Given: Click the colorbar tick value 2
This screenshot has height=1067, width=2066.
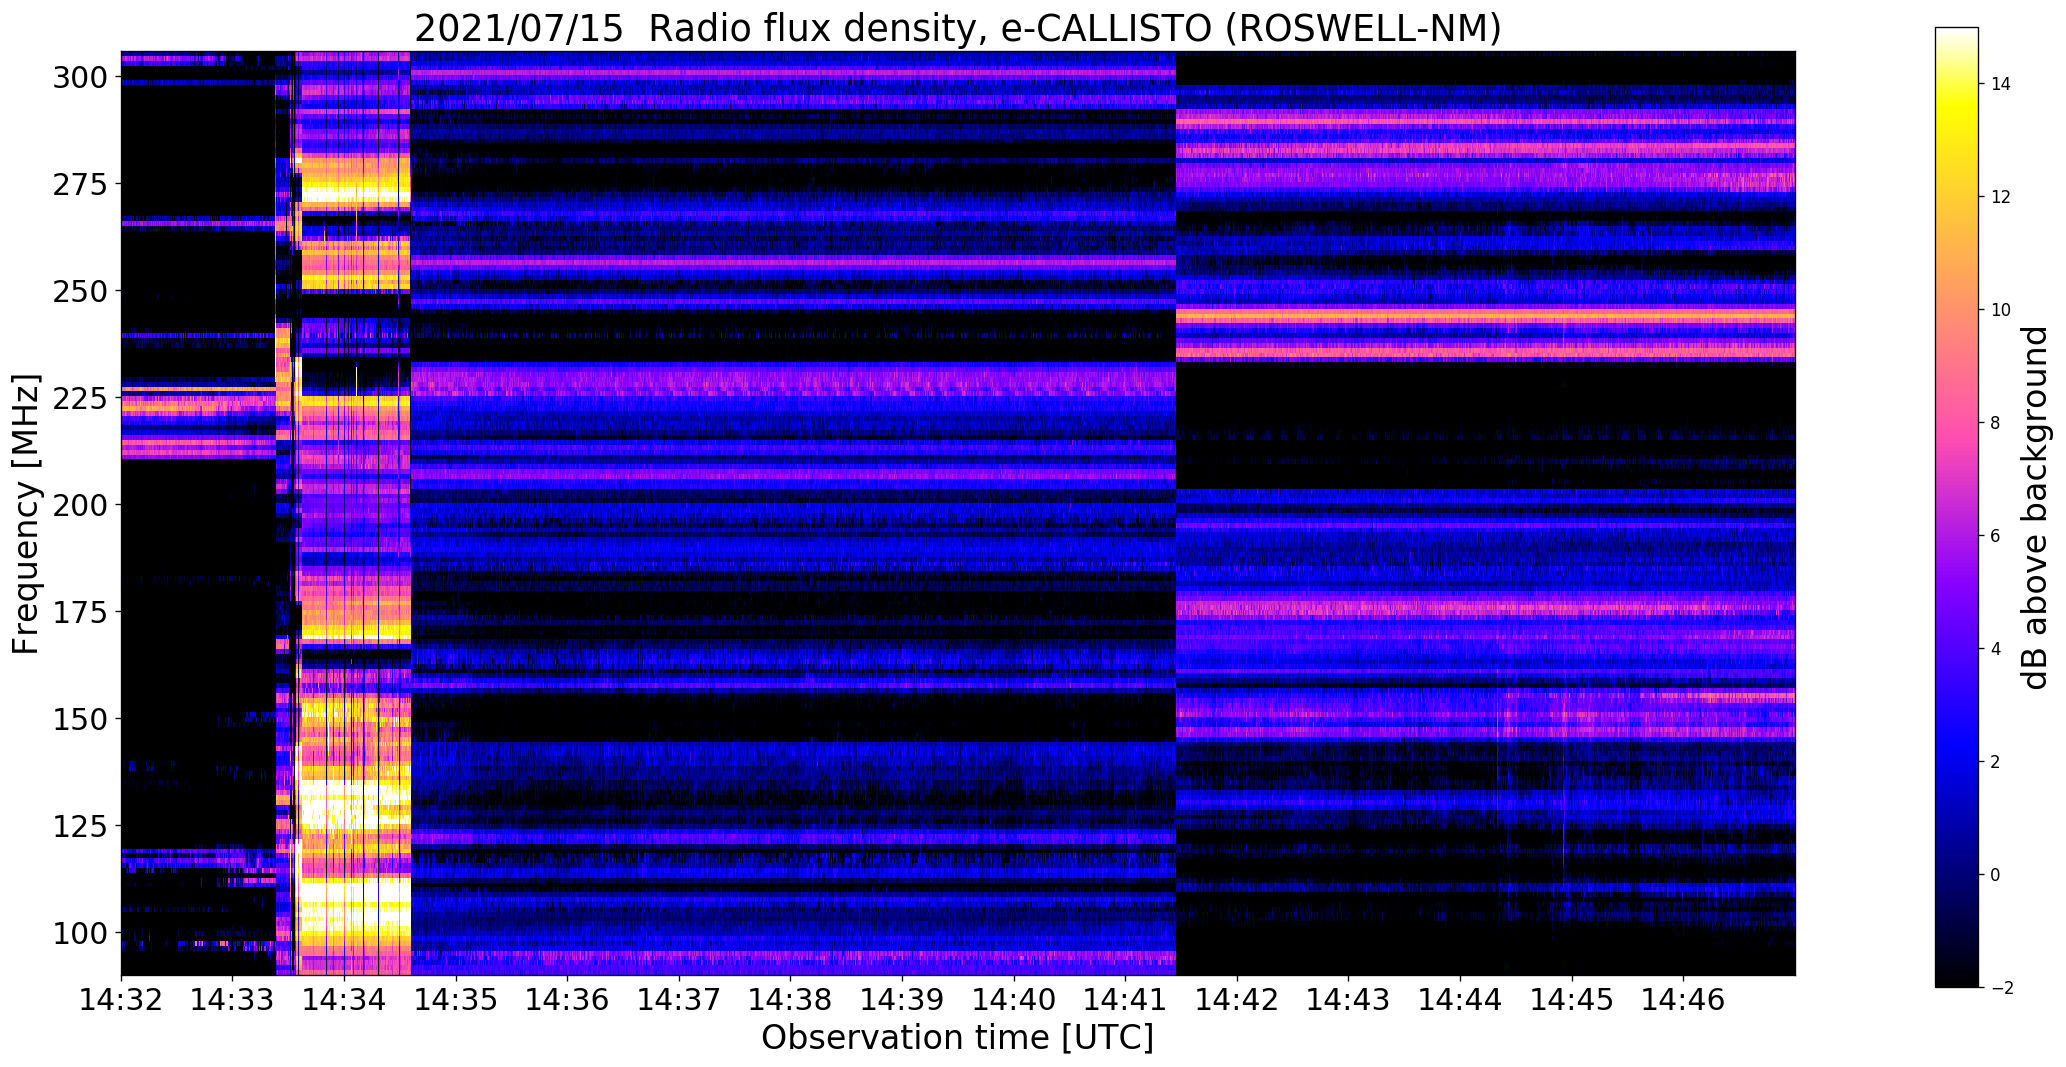Looking at the screenshot, I should click(x=1996, y=762).
